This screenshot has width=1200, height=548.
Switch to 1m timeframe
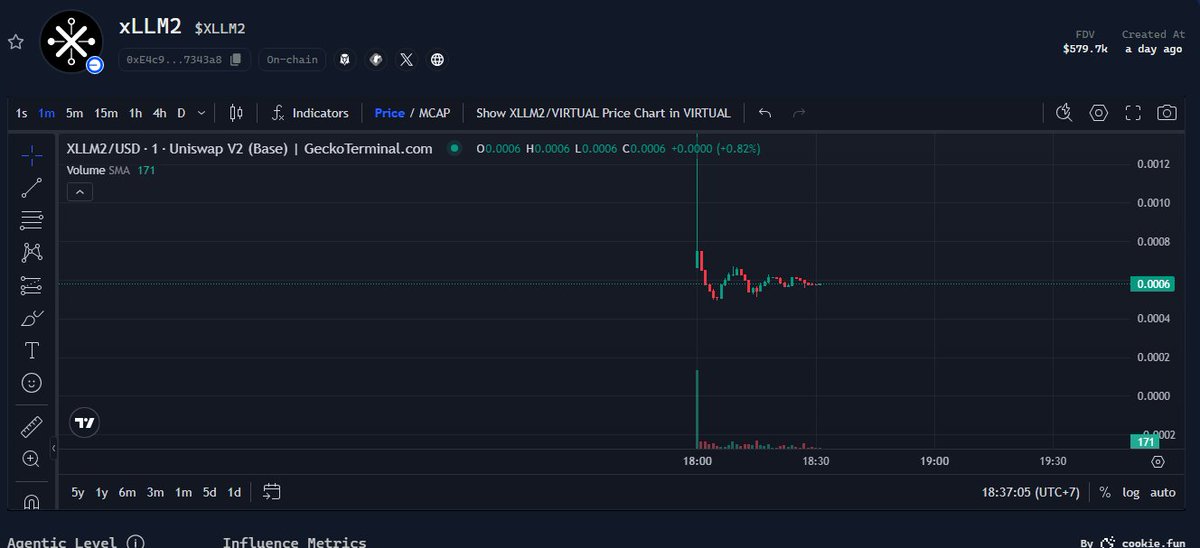pos(46,113)
